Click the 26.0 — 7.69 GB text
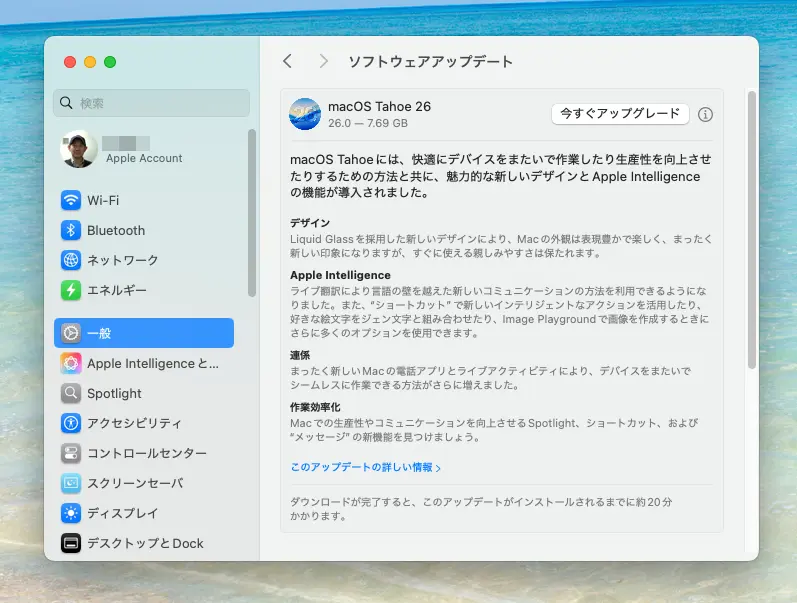This screenshot has width=797, height=603. [x=368, y=124]
